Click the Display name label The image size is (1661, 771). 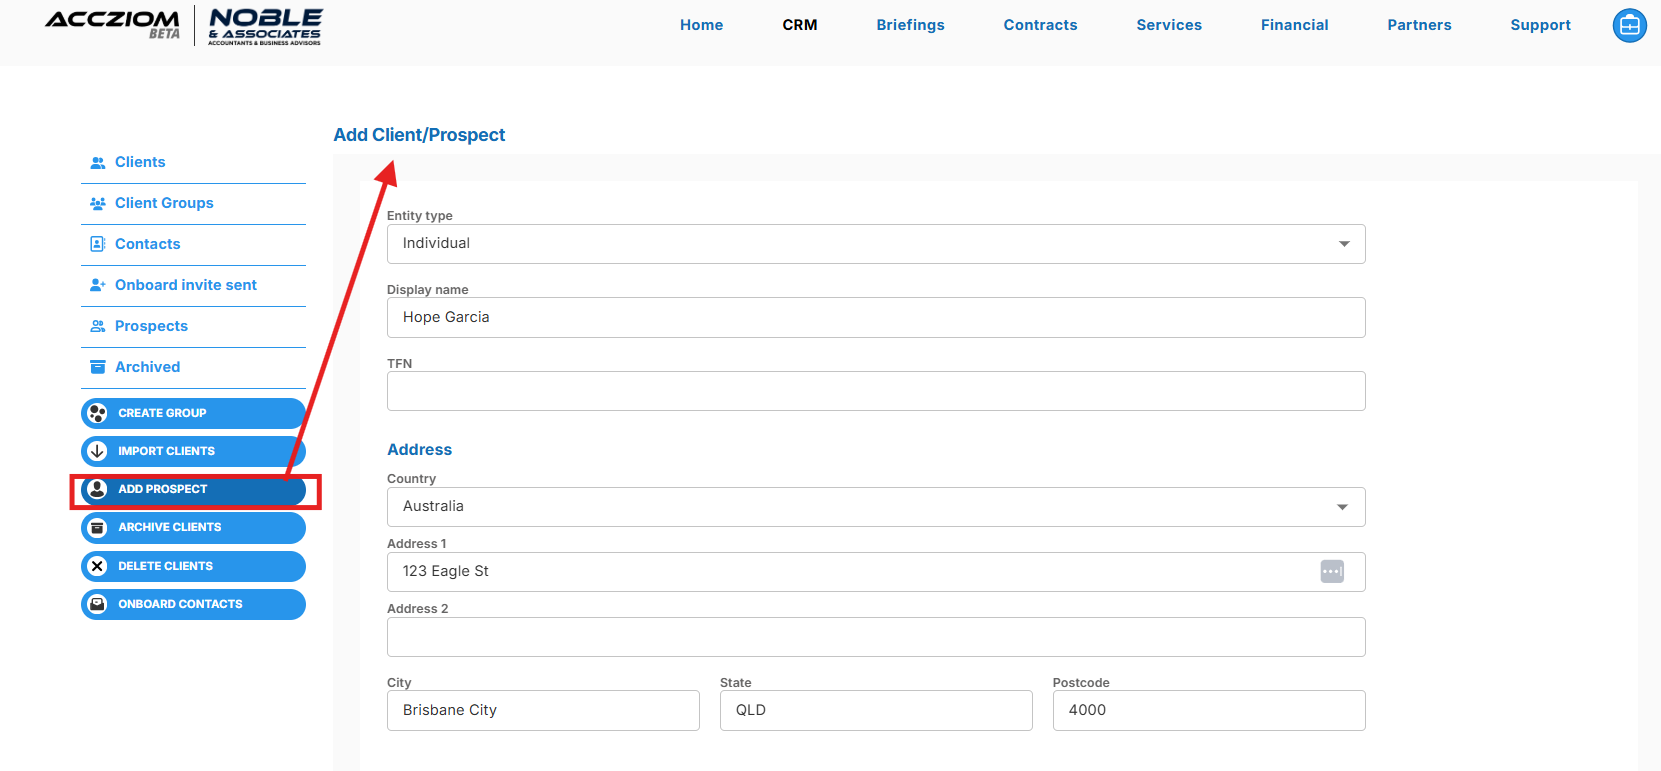coord(427,290)
